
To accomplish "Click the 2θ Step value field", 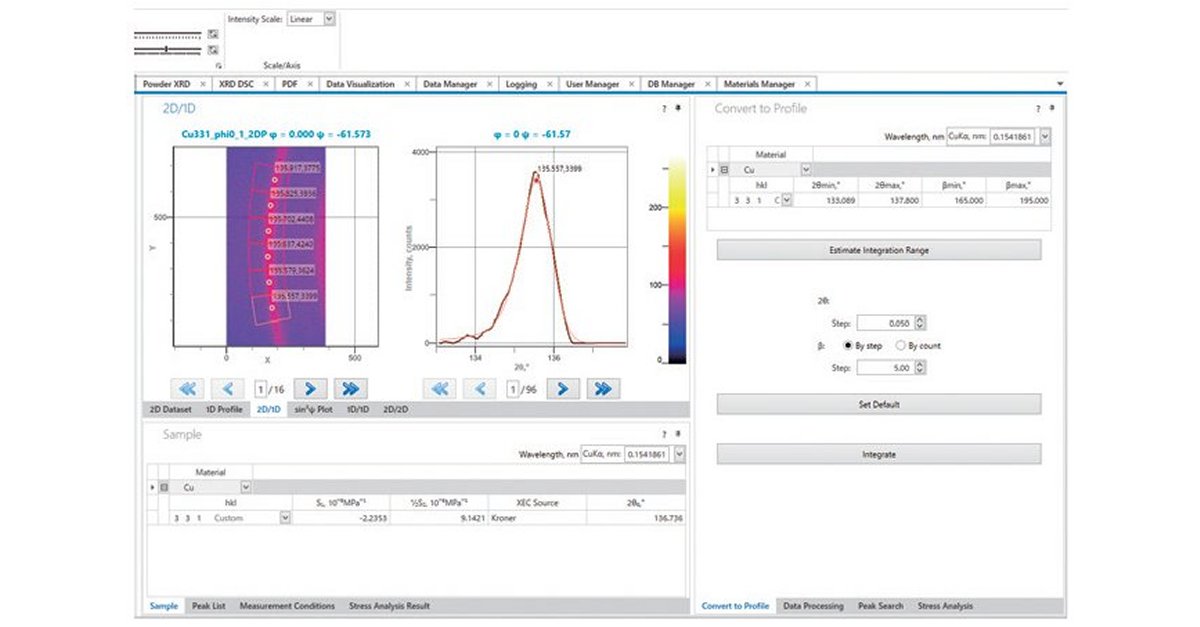I will click(x=884, y=323).
